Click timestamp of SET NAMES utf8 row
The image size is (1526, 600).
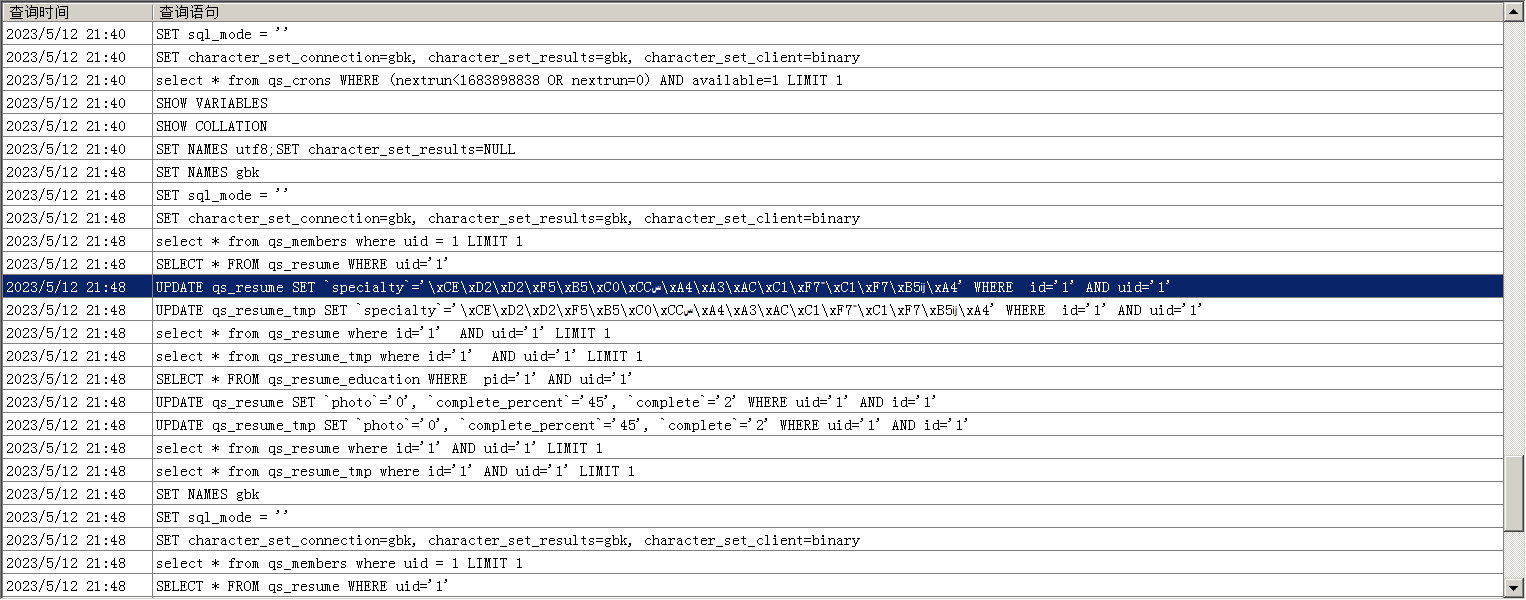click(x=66, y=149)
